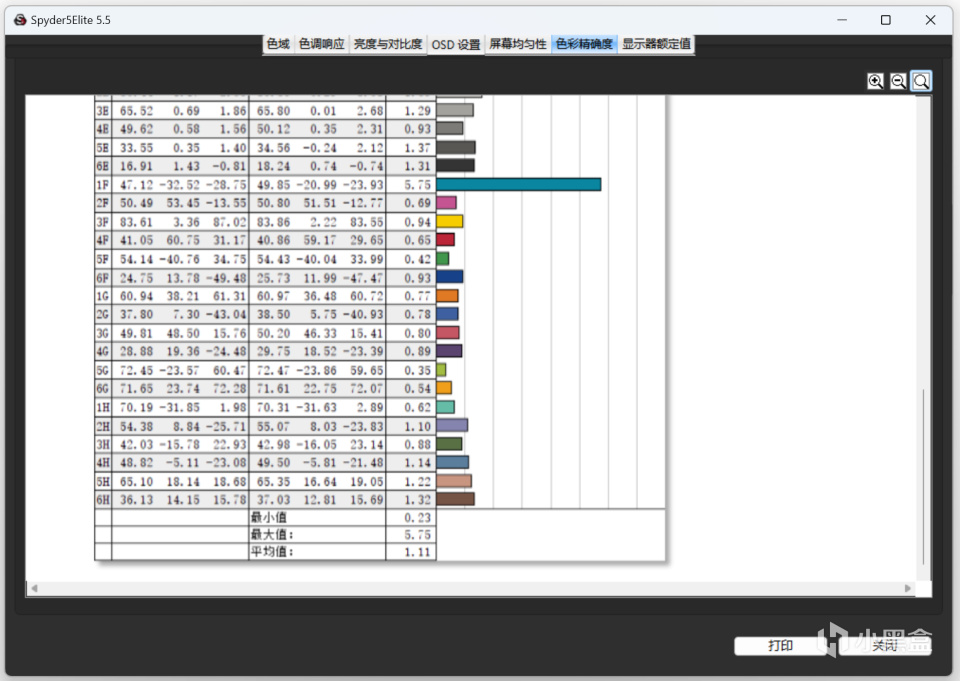This screenshot has height=681, width=960.
Task: Click value 72.45 in row 5G
Action: (136, 370)
